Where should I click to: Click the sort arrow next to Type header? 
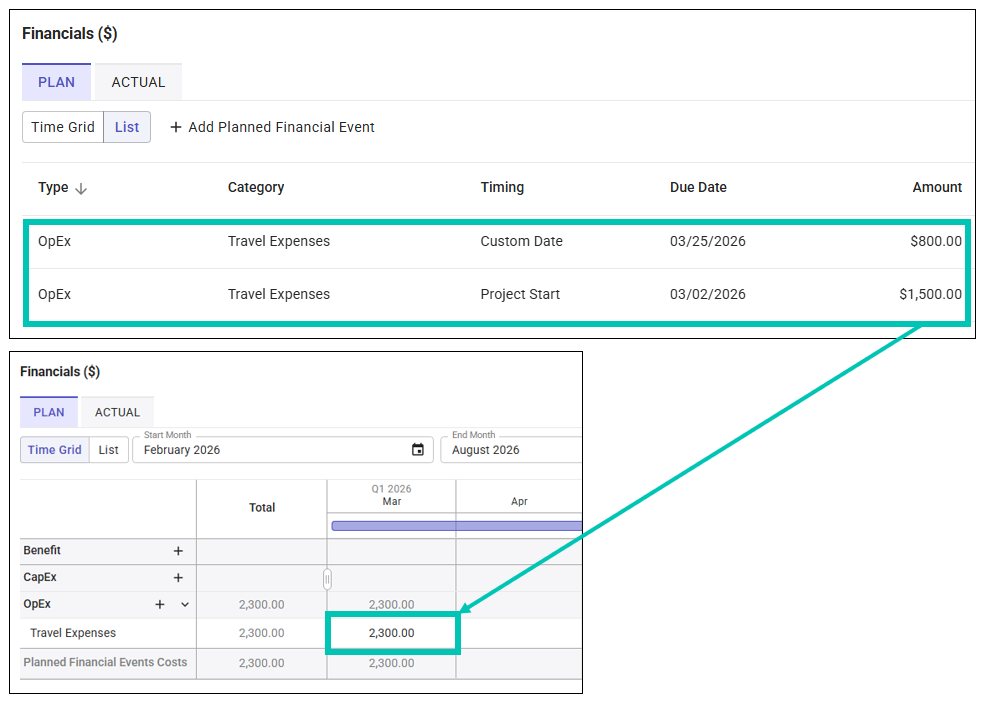pos(82,188)
